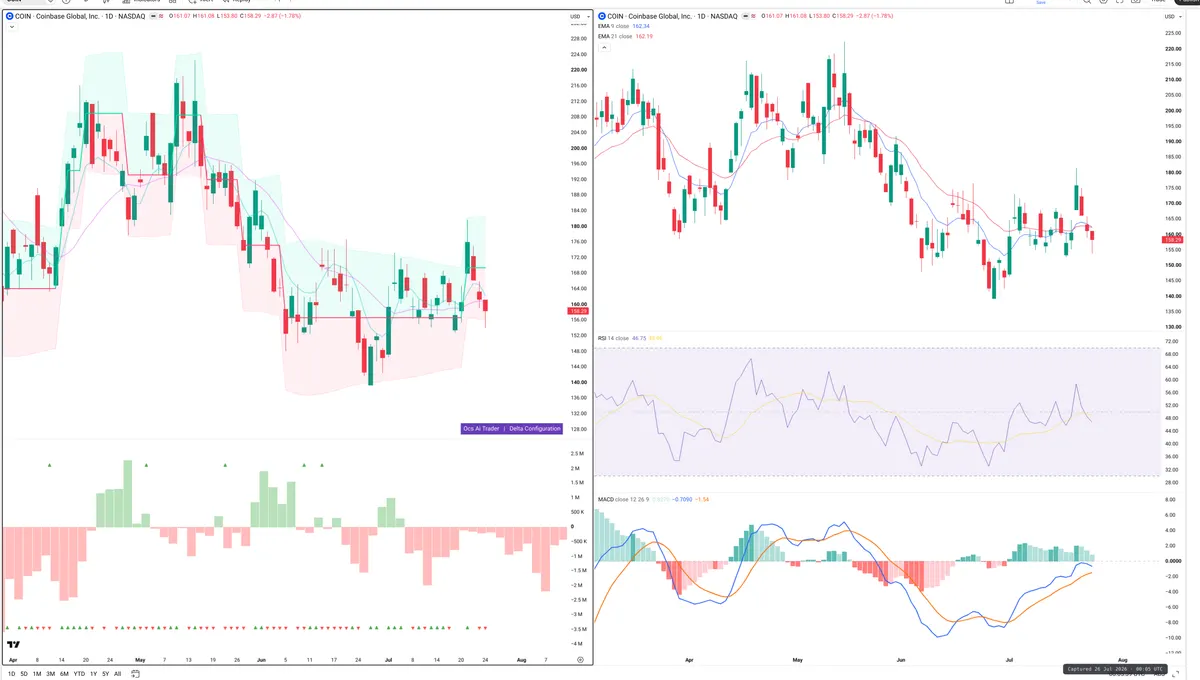Click the 2.5 M label on volume-delta scale
This screenshot has width=1200, height=680.
[x=577, y=454]
